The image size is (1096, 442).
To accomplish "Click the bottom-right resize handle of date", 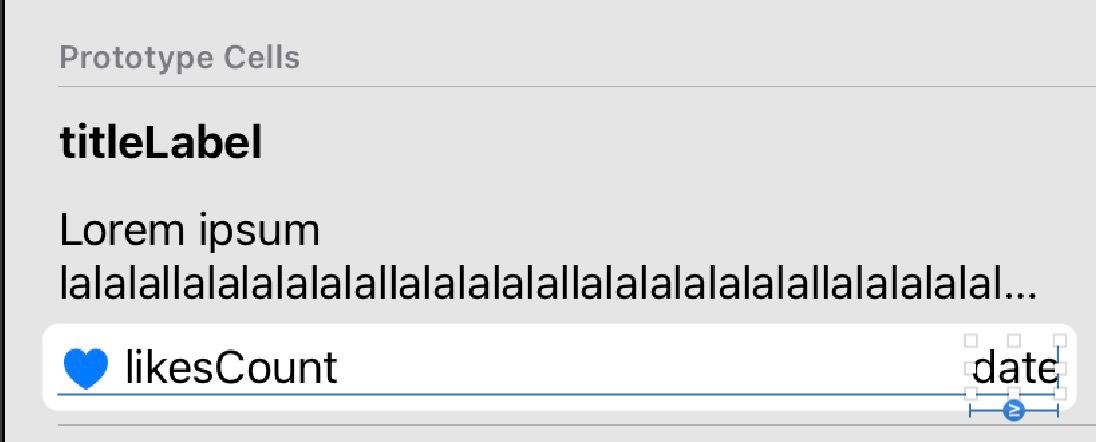I will (x=1060, y=394).
